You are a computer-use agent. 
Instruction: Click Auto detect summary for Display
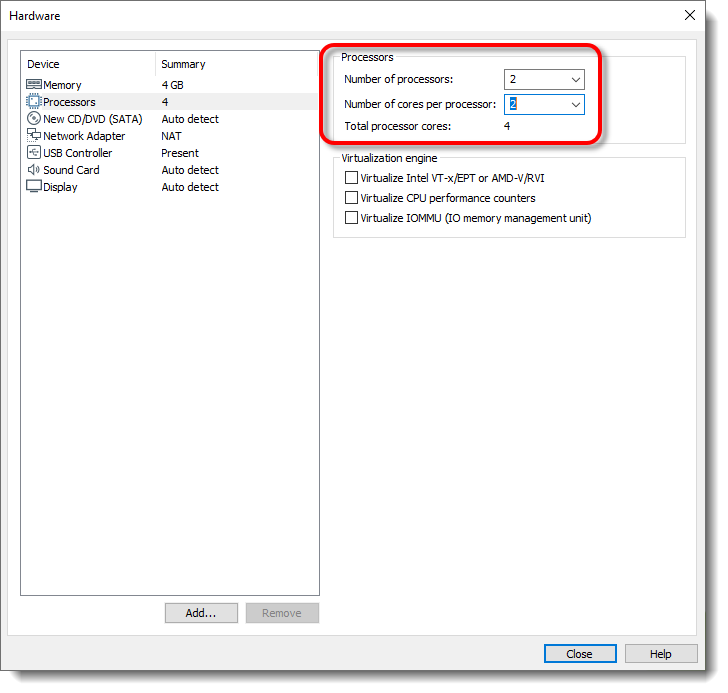point(190,187)
